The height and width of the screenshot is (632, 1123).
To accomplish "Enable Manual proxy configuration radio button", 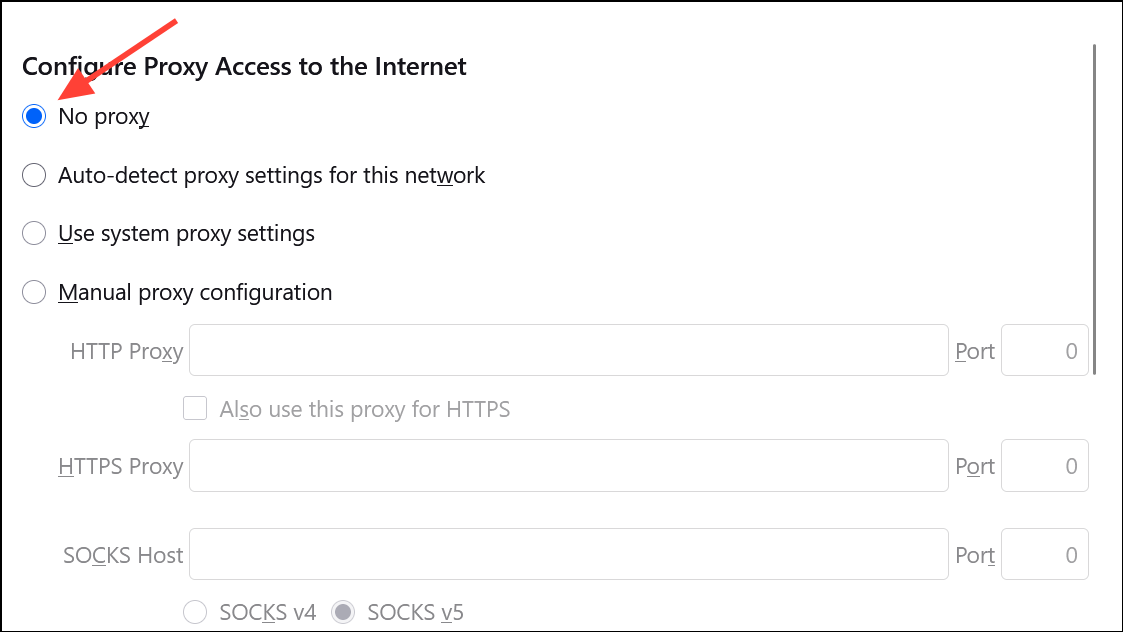I will (x=34, y=293).
